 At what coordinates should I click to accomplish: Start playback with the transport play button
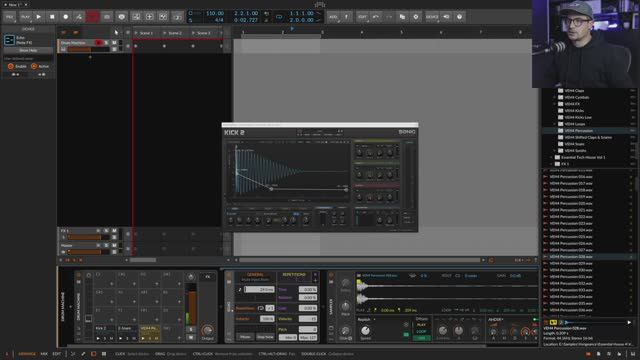click(x=38, y=17)
